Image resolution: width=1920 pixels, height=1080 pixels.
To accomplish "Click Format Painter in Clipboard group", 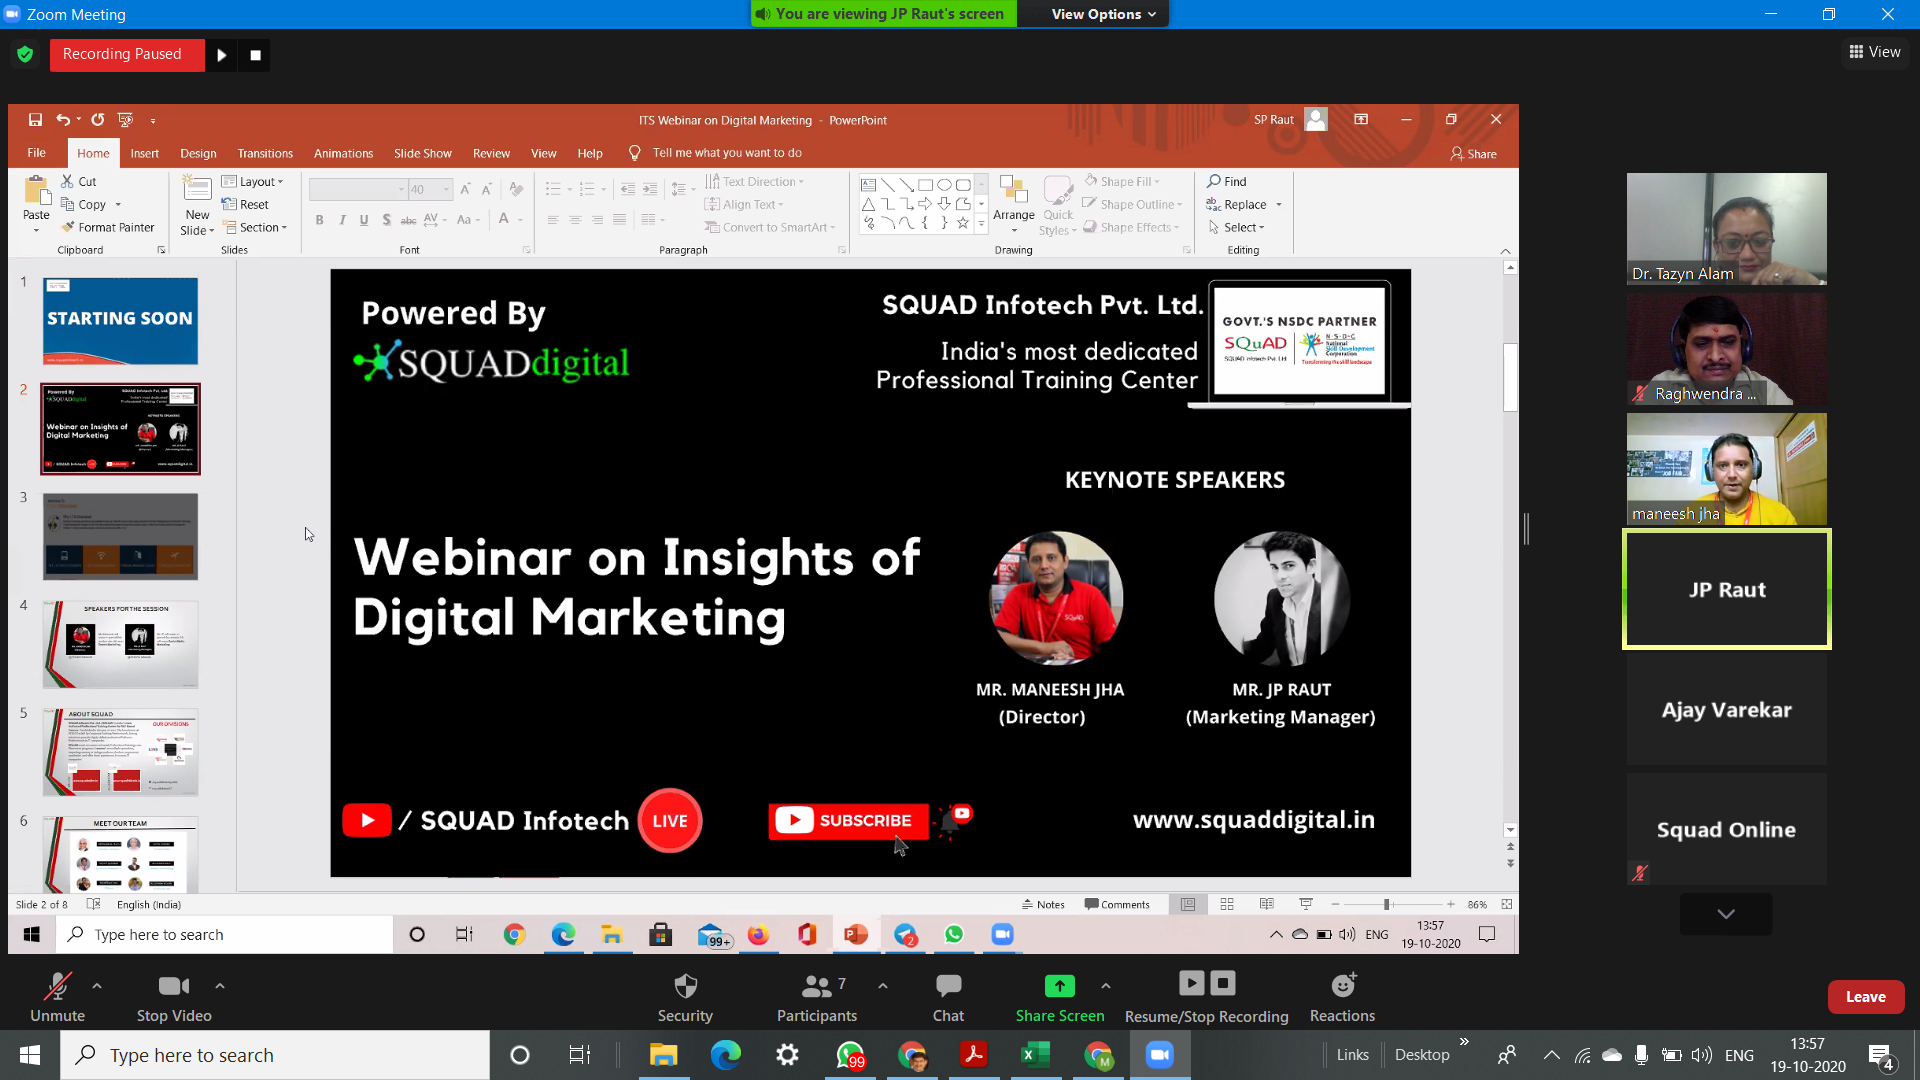I will pos(108,227).
